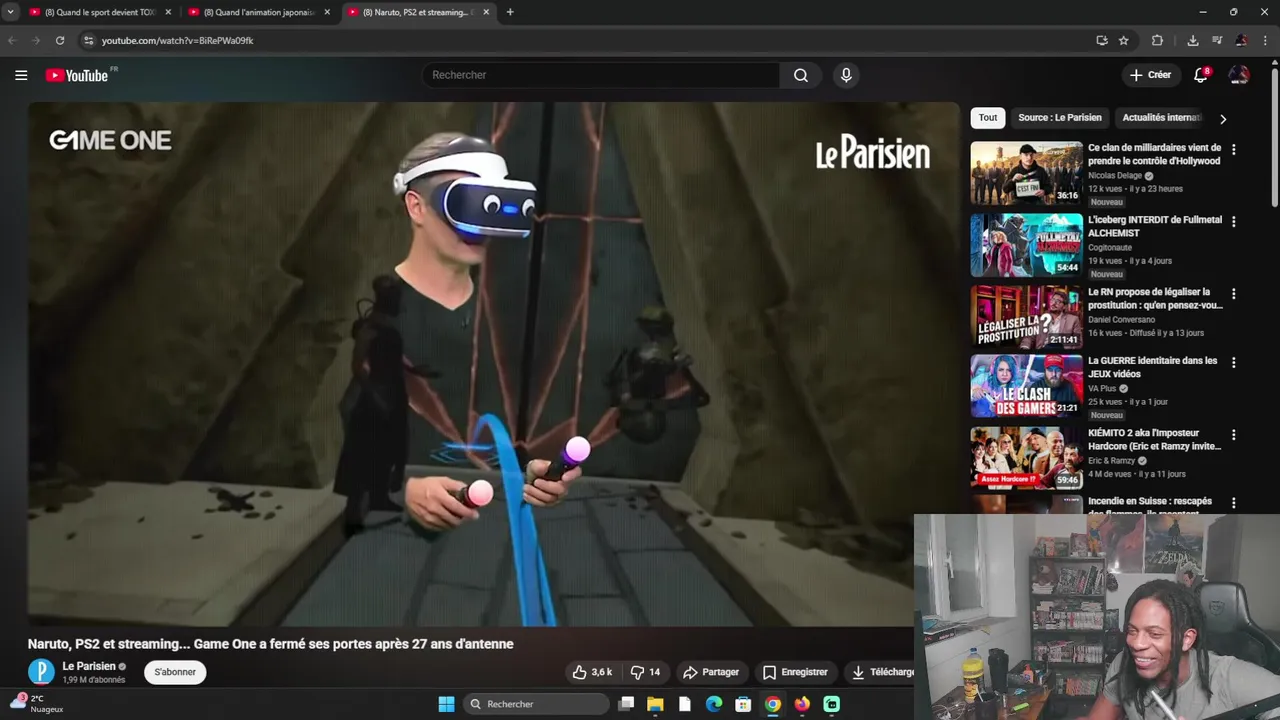Open Le Parisien channel avatar
1280x720 pixels.
(41, 672)
